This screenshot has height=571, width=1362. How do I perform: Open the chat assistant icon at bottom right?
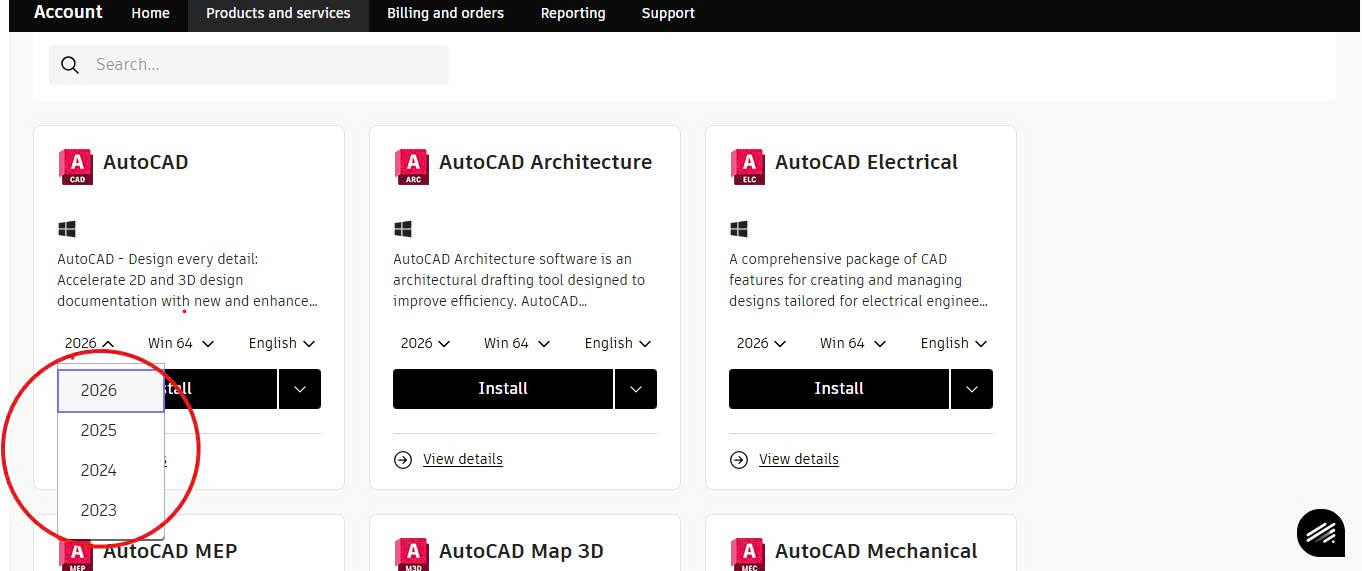(1320, 532)
